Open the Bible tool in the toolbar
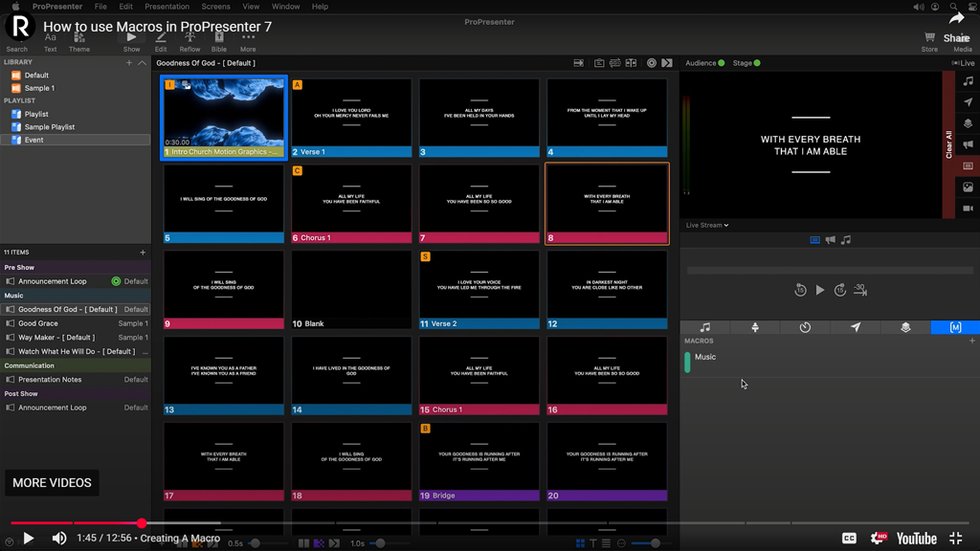 click(219, 42)
